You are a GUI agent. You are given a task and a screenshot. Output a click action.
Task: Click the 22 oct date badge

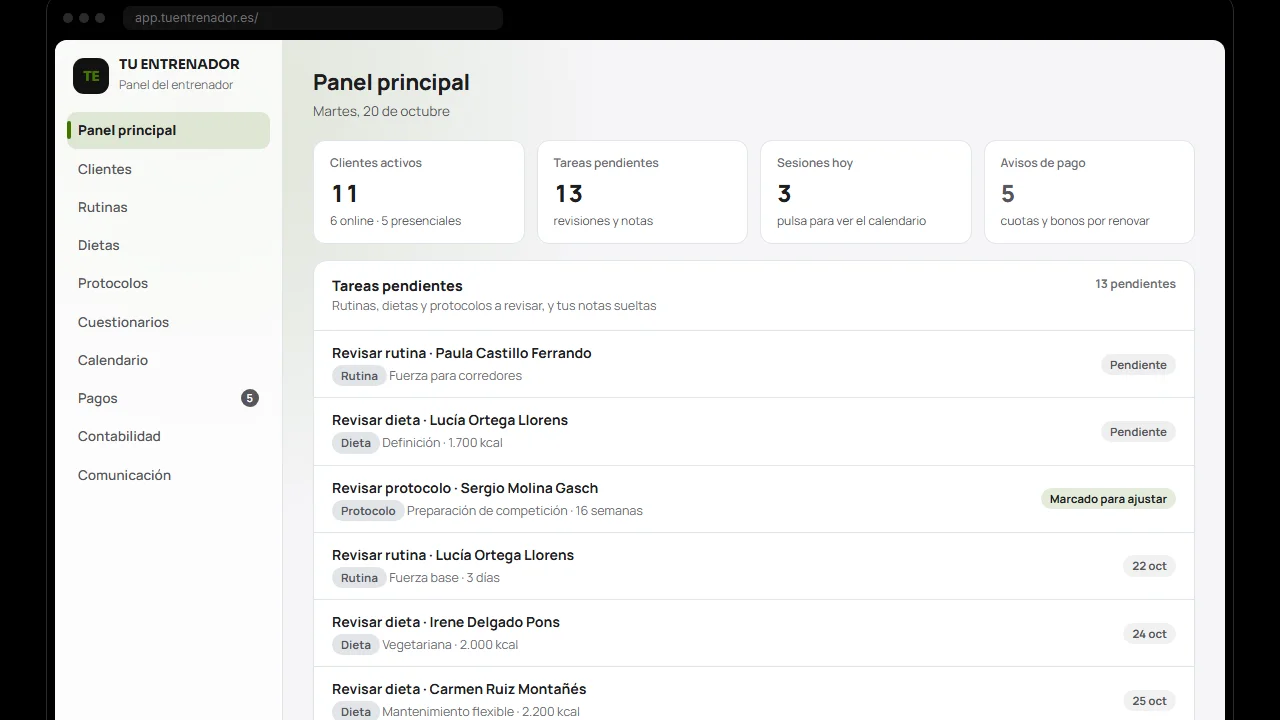(x=1149, y=566)
